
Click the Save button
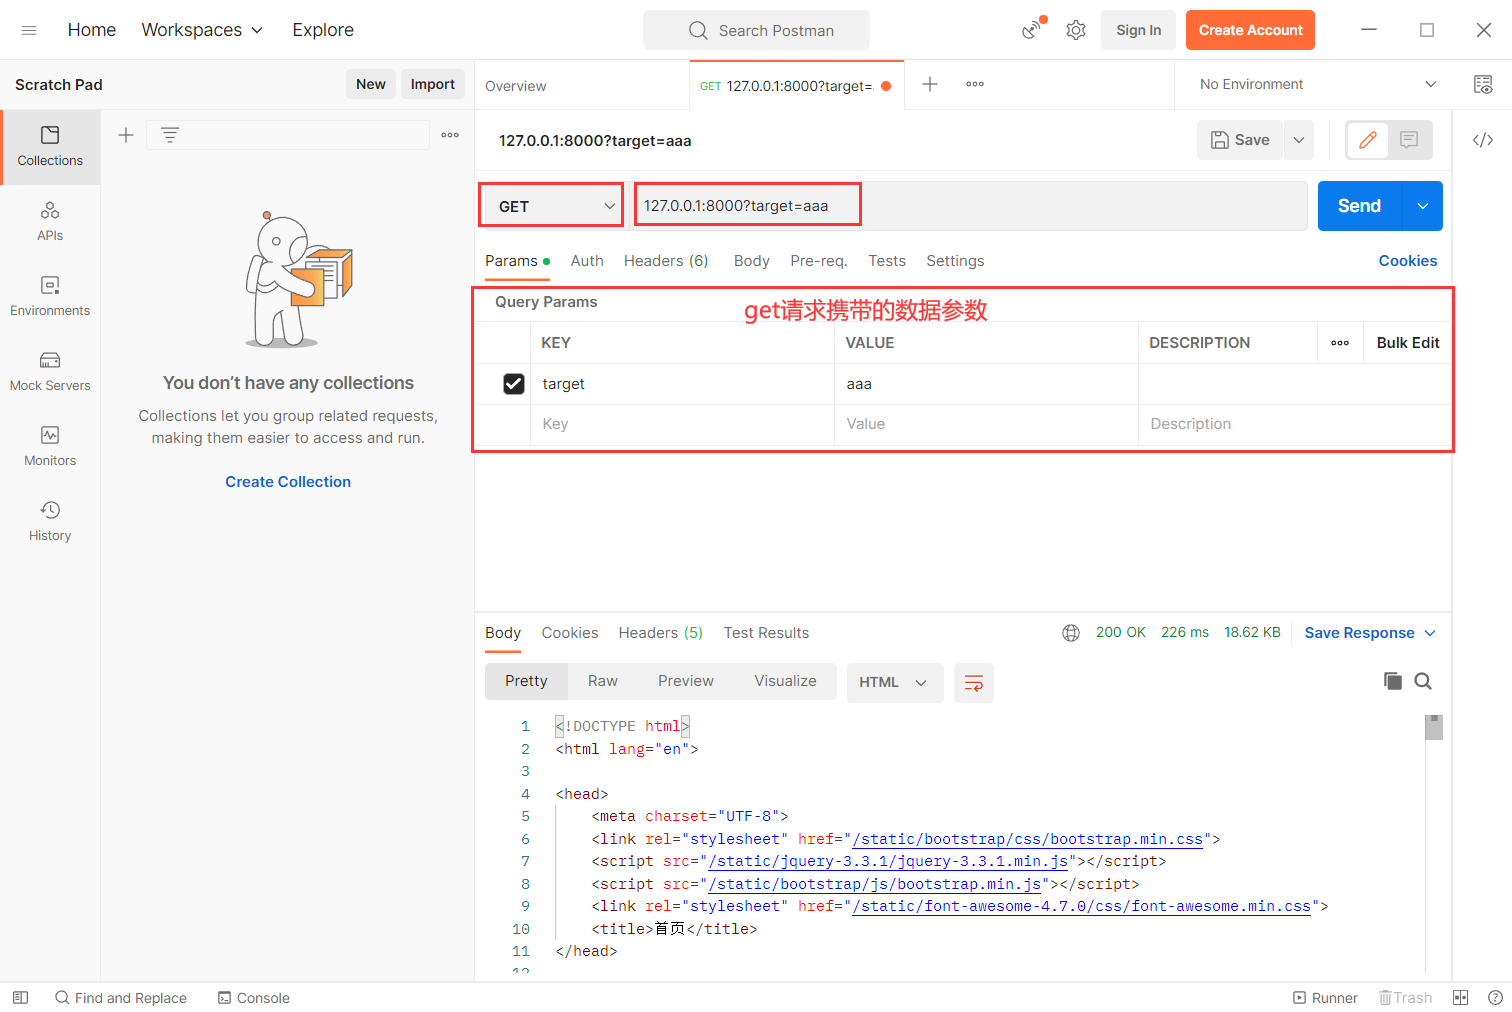pyautogui.click(x=1240, y=140)
